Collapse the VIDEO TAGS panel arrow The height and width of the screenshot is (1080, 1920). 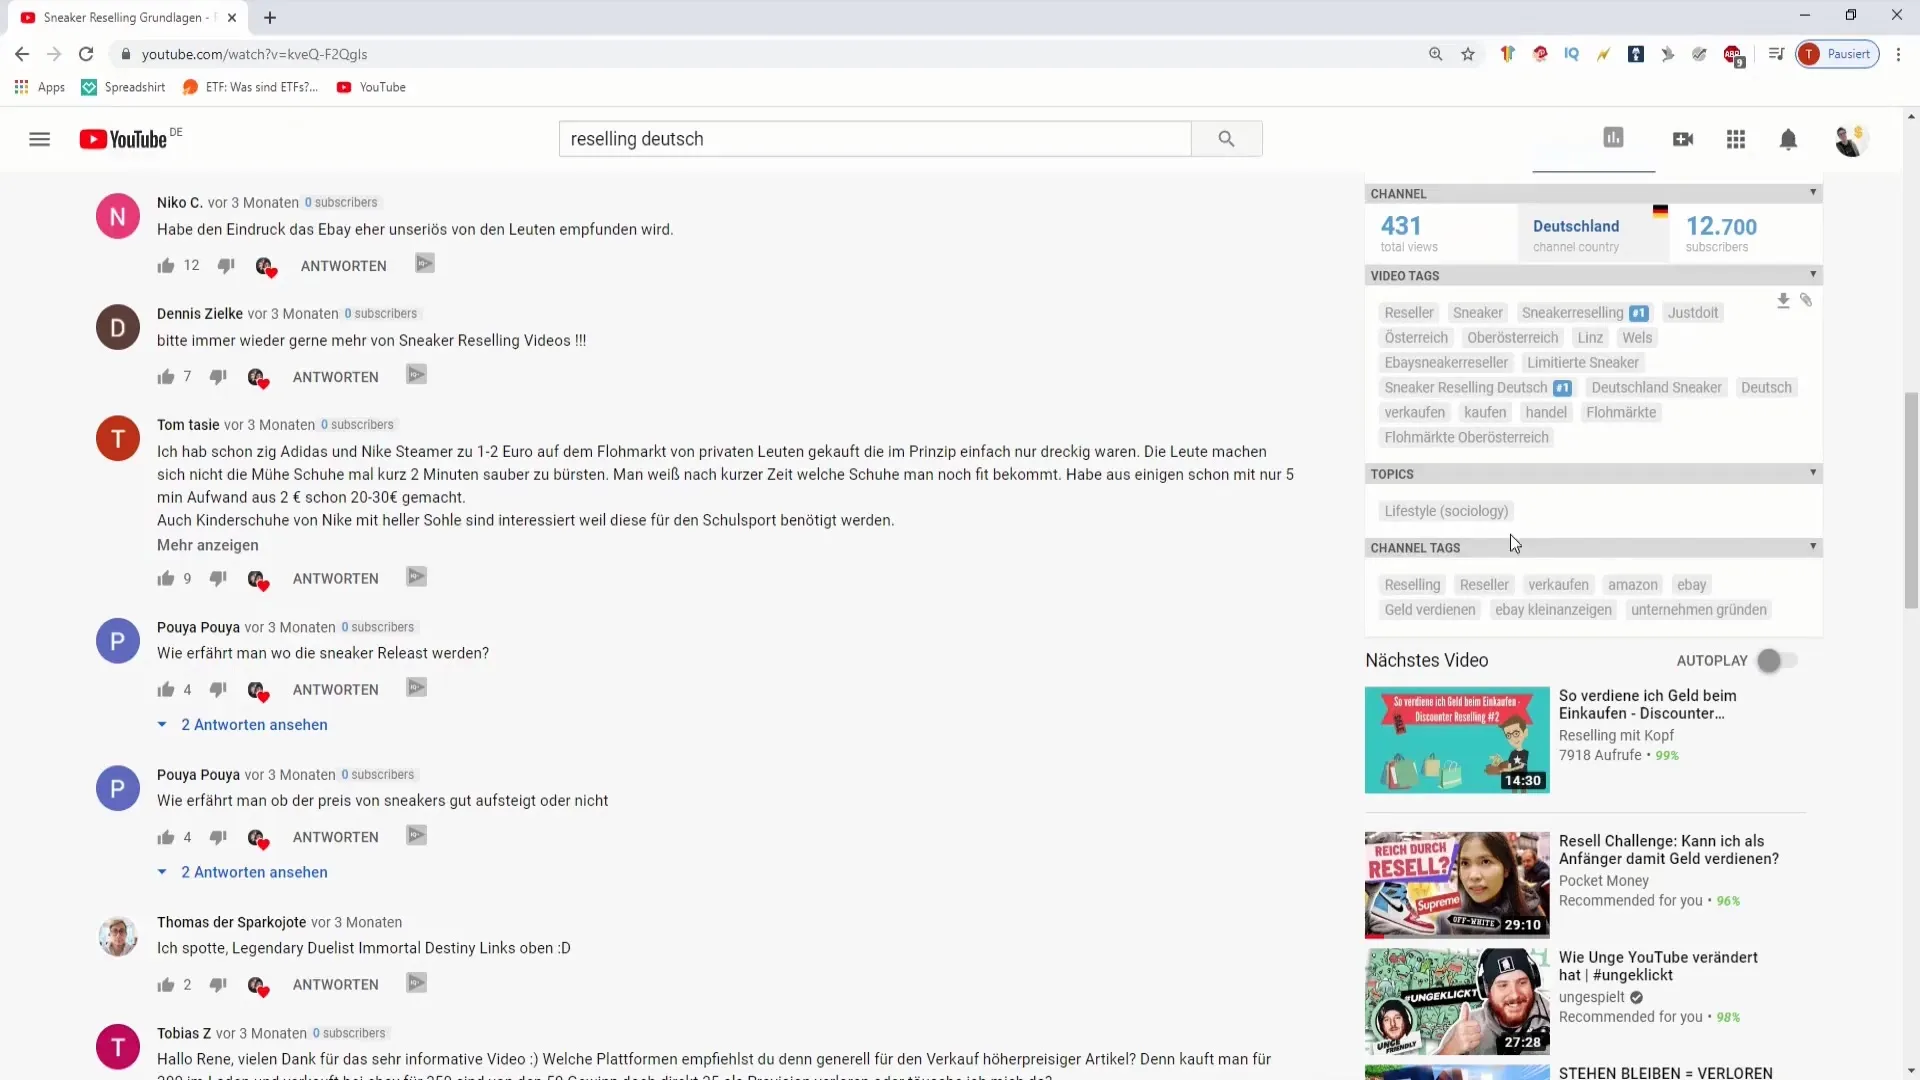pos(1813,274)
